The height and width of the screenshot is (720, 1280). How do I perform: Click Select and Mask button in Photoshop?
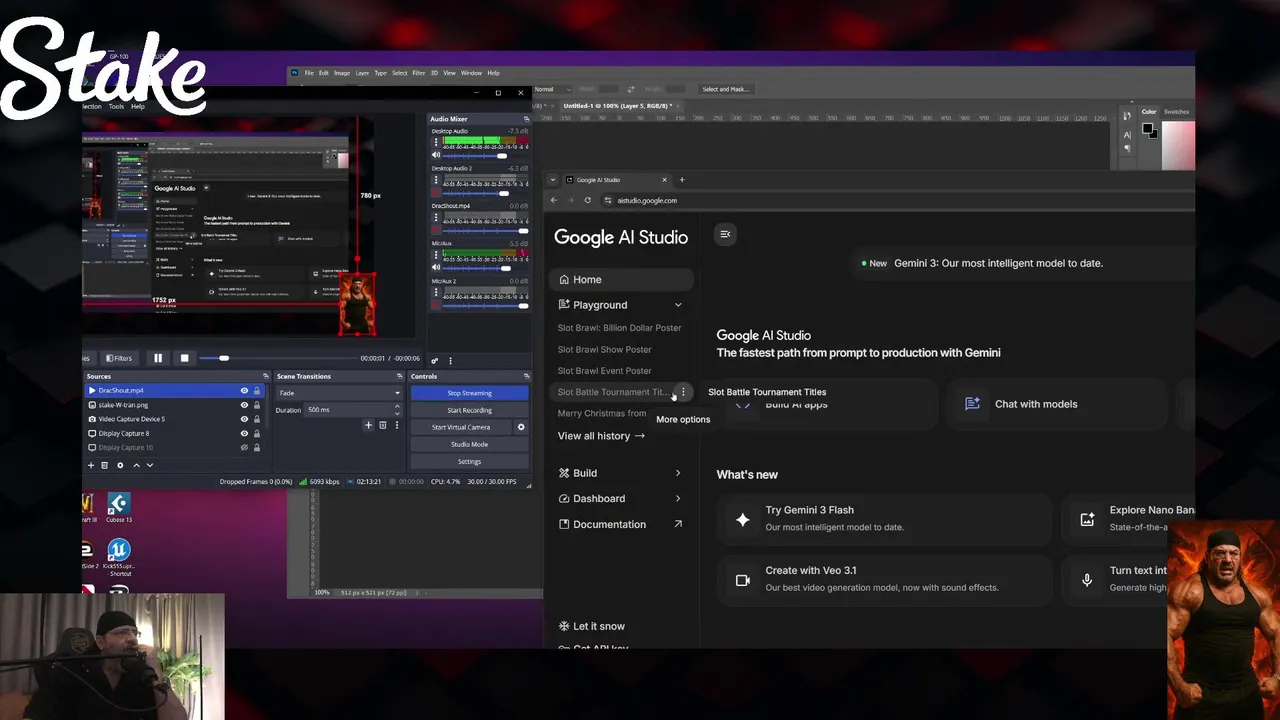click(725, 89)
